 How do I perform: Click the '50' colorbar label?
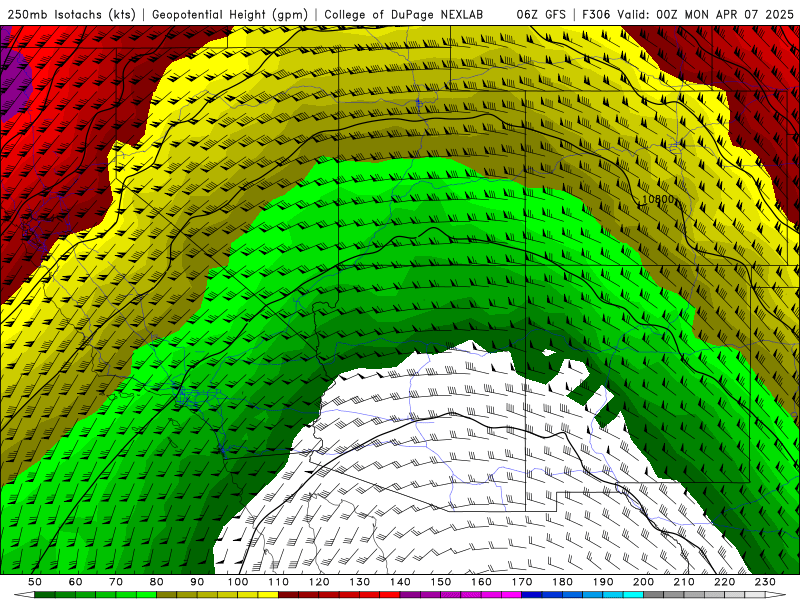coord(35,582)
